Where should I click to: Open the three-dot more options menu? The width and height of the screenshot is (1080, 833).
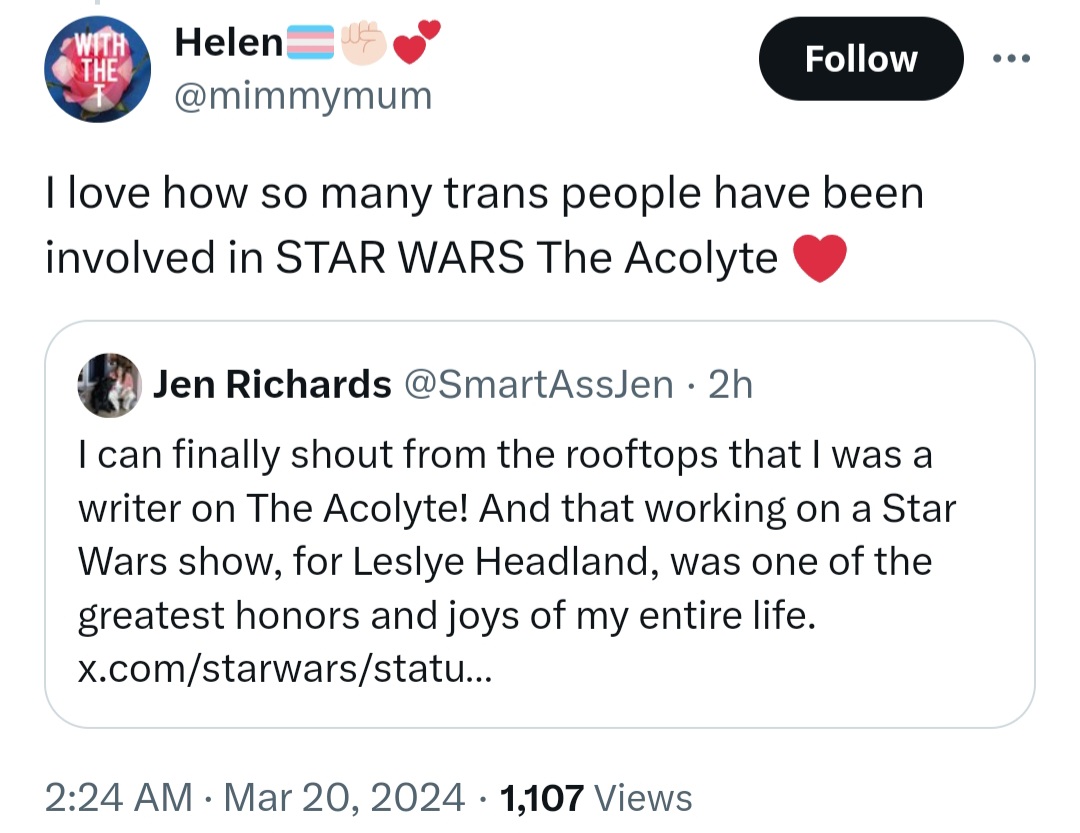(x=1011, y=59)
